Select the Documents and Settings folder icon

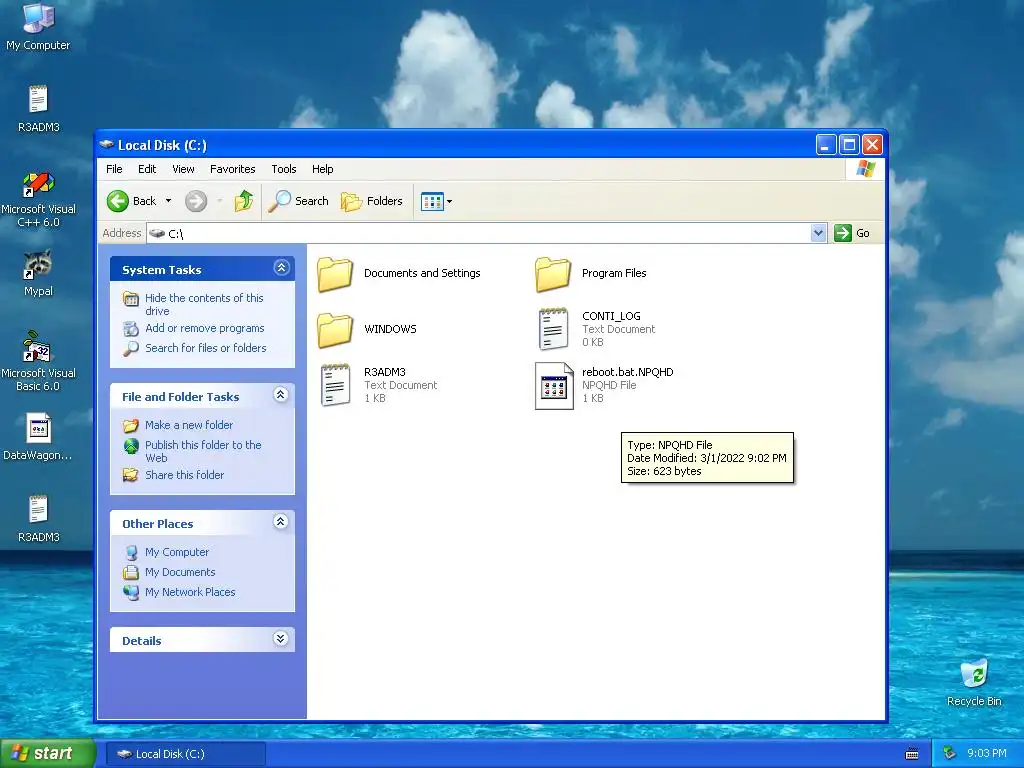click(335, 274)
